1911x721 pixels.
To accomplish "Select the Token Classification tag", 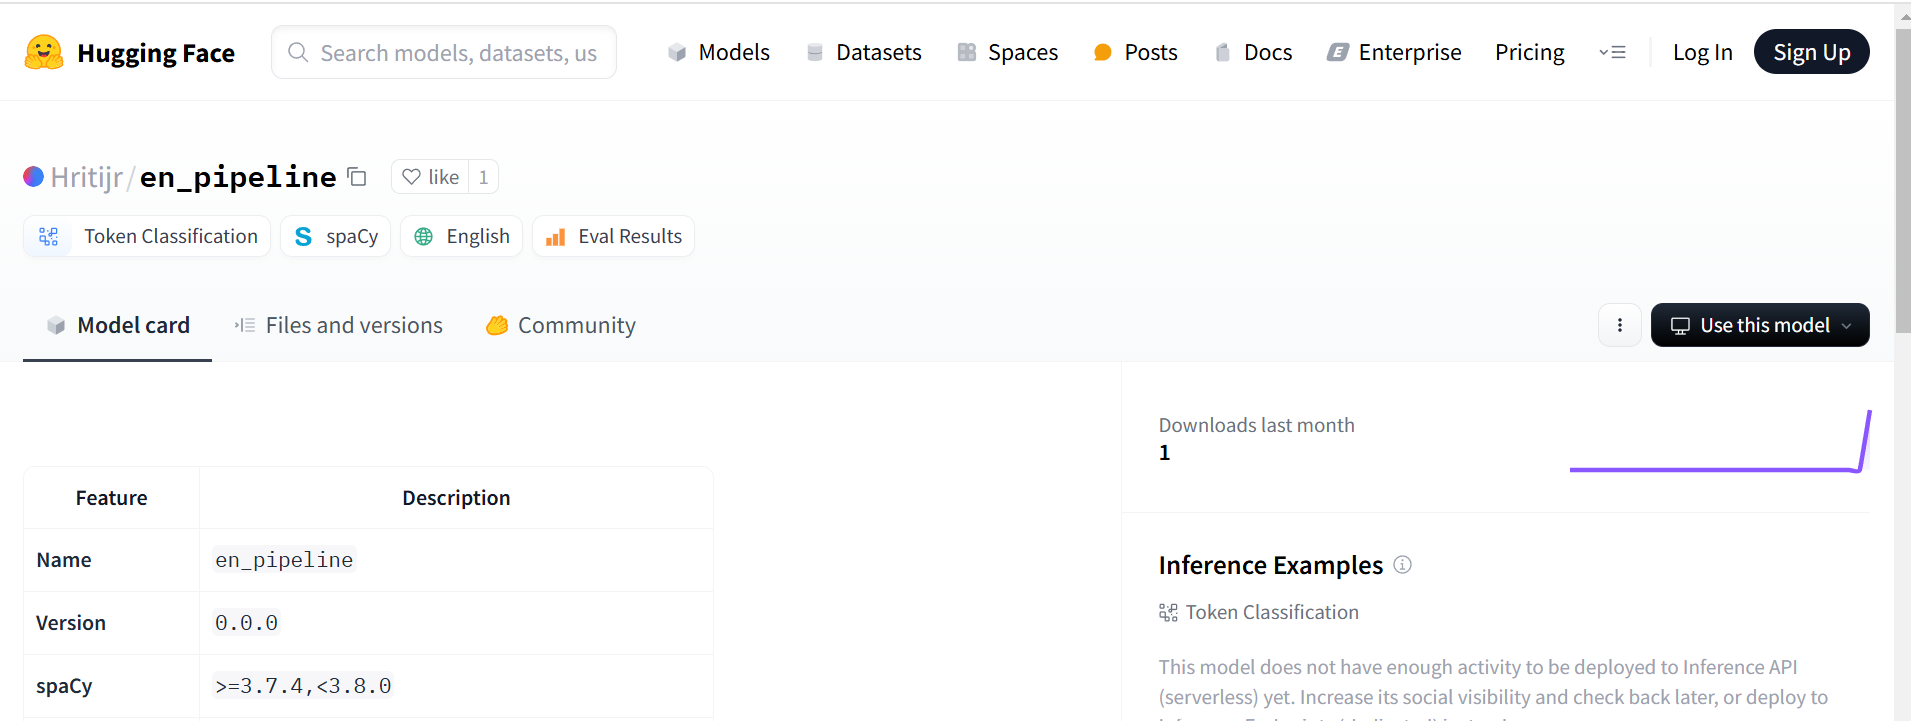I will (147, 237).
